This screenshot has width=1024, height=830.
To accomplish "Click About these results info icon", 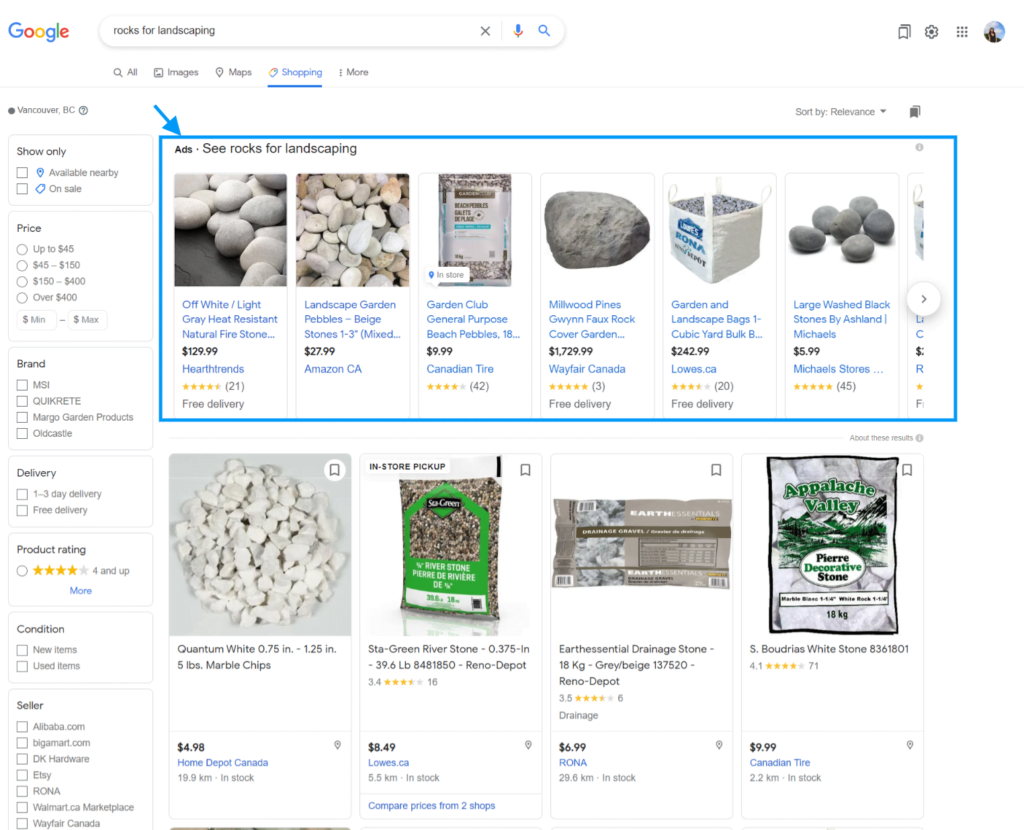I will tap(920, 438).
